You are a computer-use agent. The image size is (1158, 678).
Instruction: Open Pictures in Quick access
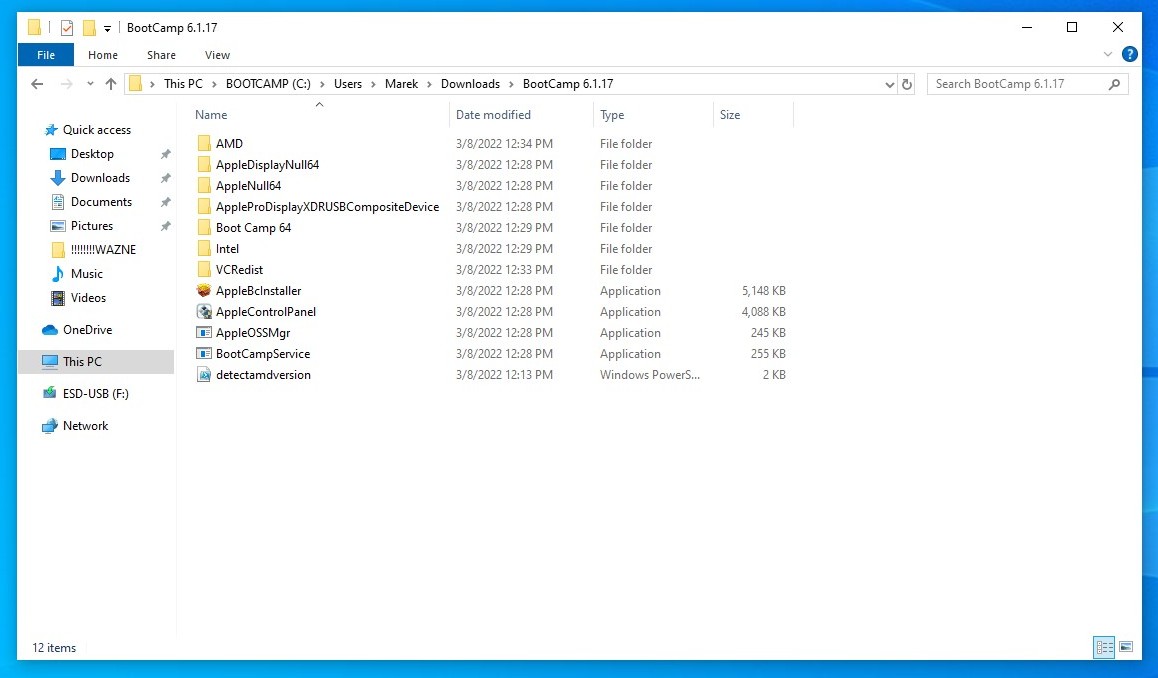[x=92, y=226]
